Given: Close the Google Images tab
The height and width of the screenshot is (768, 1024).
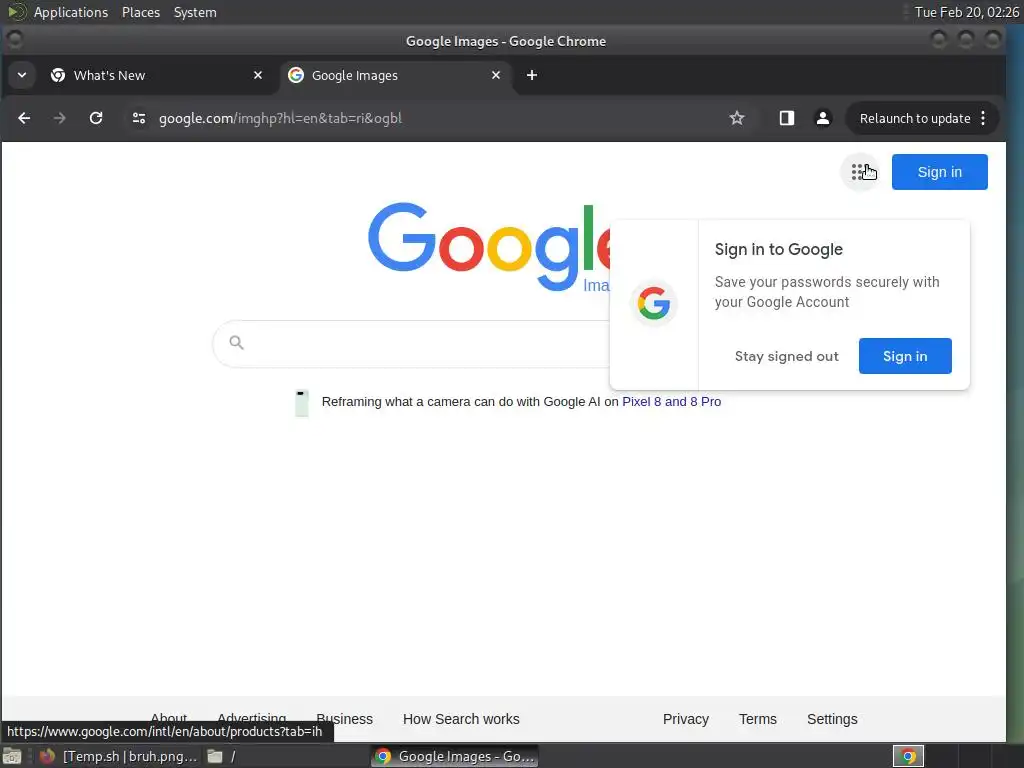Looking at the screenshot, I should click(496, 75).
